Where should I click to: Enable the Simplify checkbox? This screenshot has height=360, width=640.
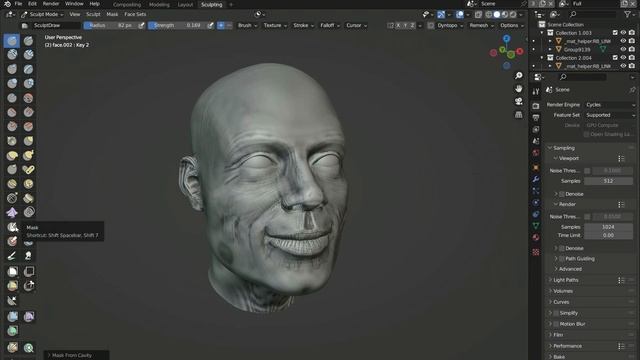556,313
